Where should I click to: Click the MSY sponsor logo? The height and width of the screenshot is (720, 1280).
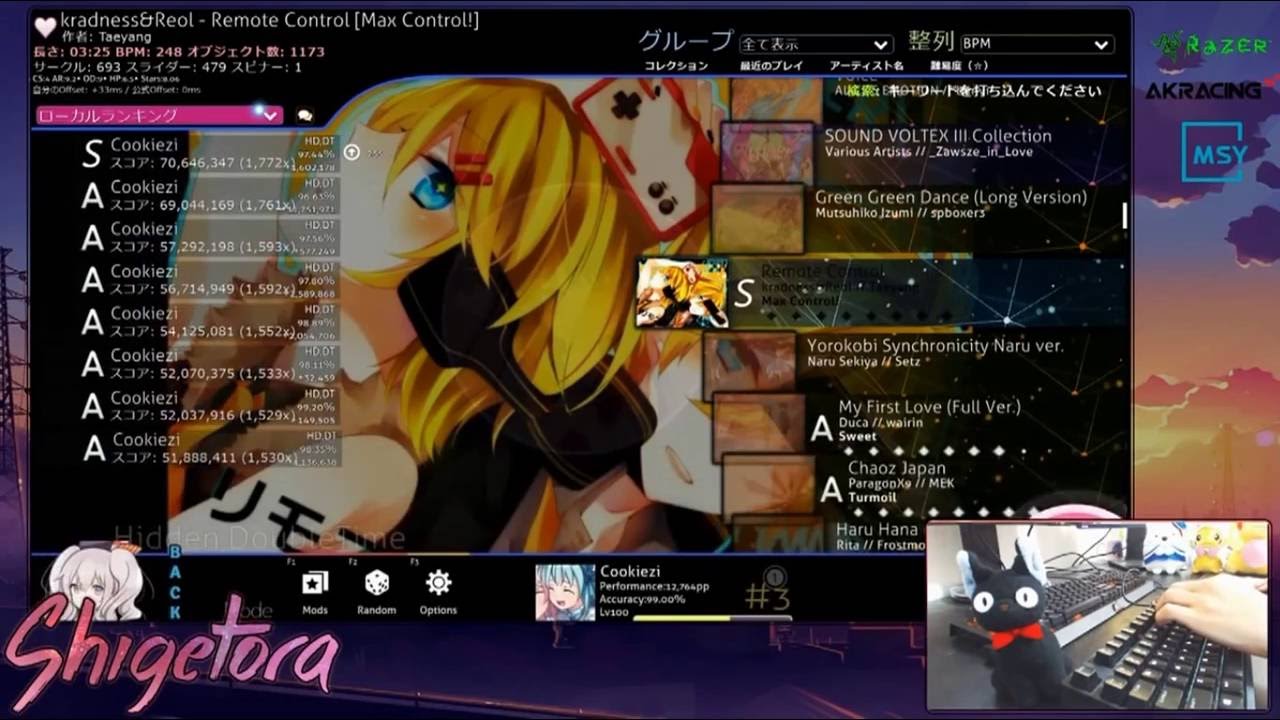[x=1214, y=152]
